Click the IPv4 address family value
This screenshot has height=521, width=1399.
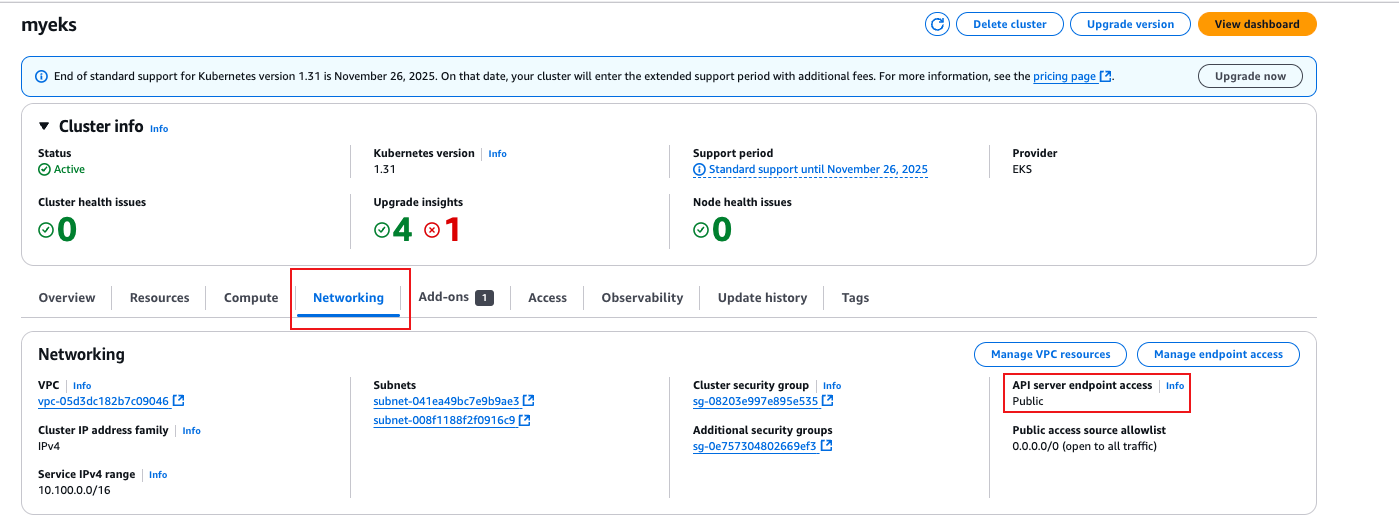[x=50, y=446]
